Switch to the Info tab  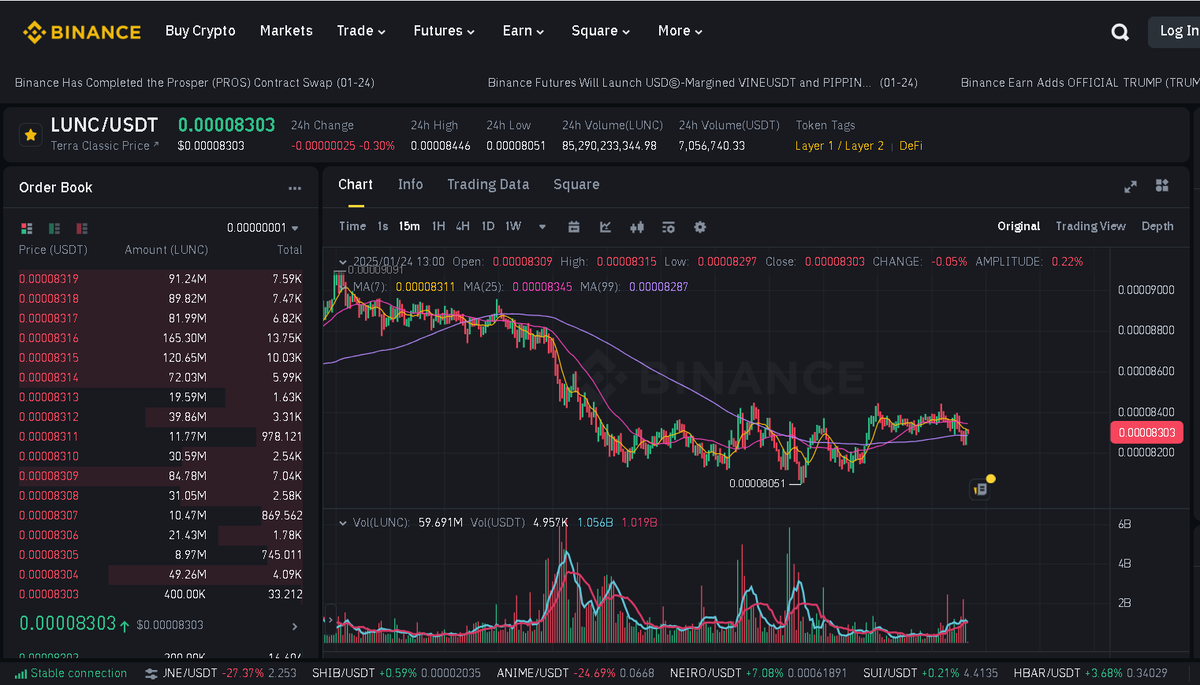coord(410,184)
